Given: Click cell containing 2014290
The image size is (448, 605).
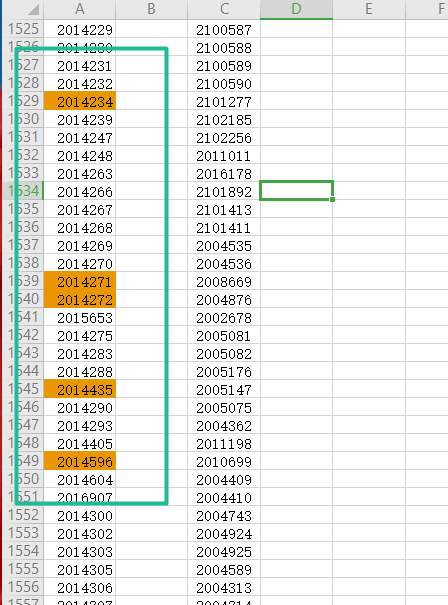Looking at the screenshot, I should [x=79, y=407].
